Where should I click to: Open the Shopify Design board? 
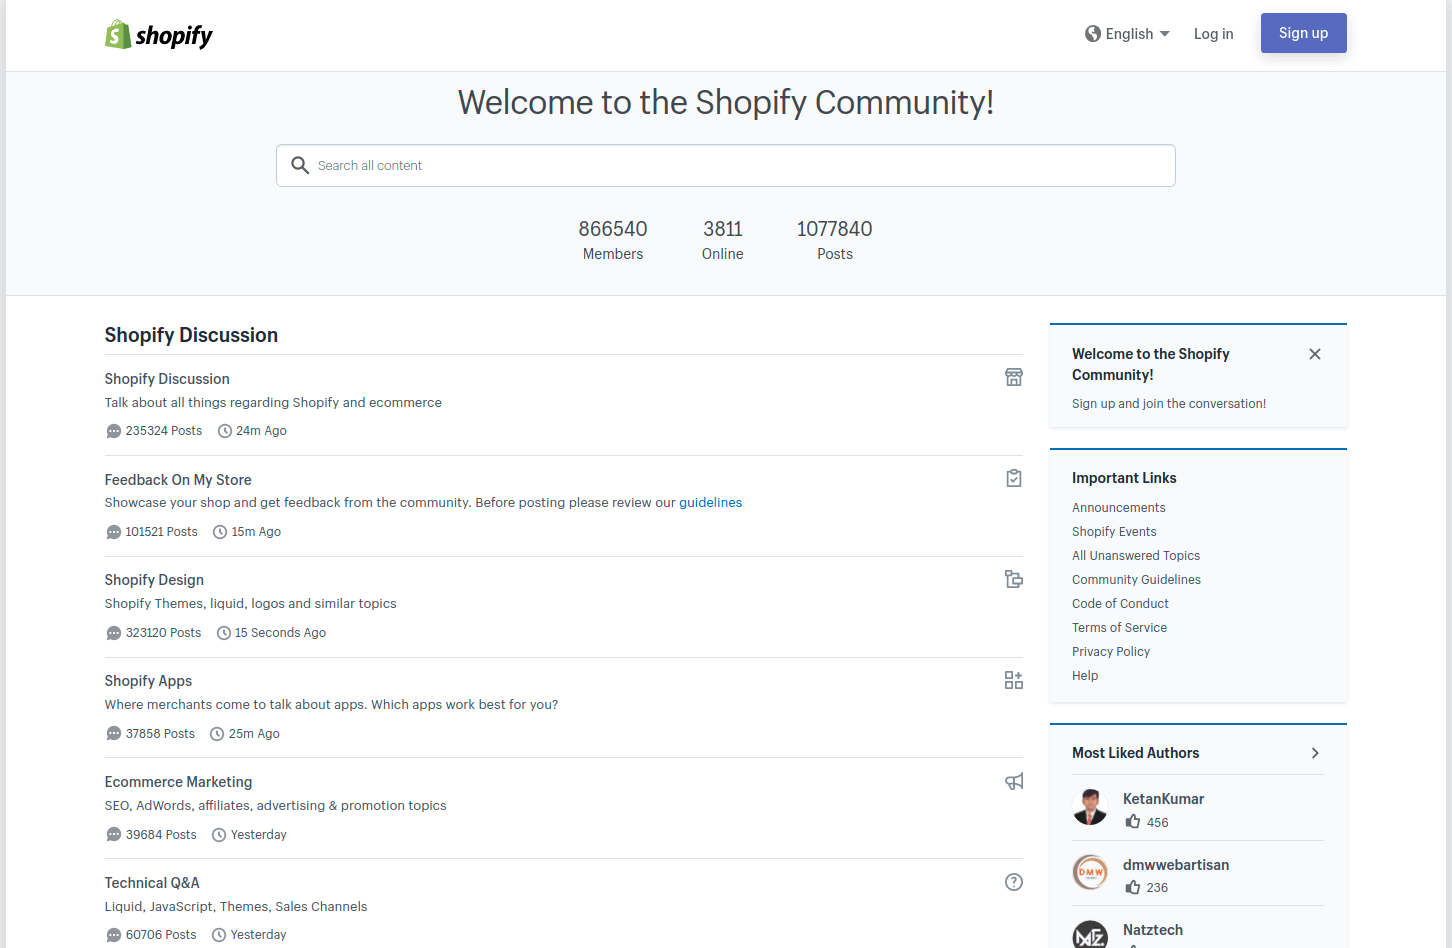tap(154, 580)
